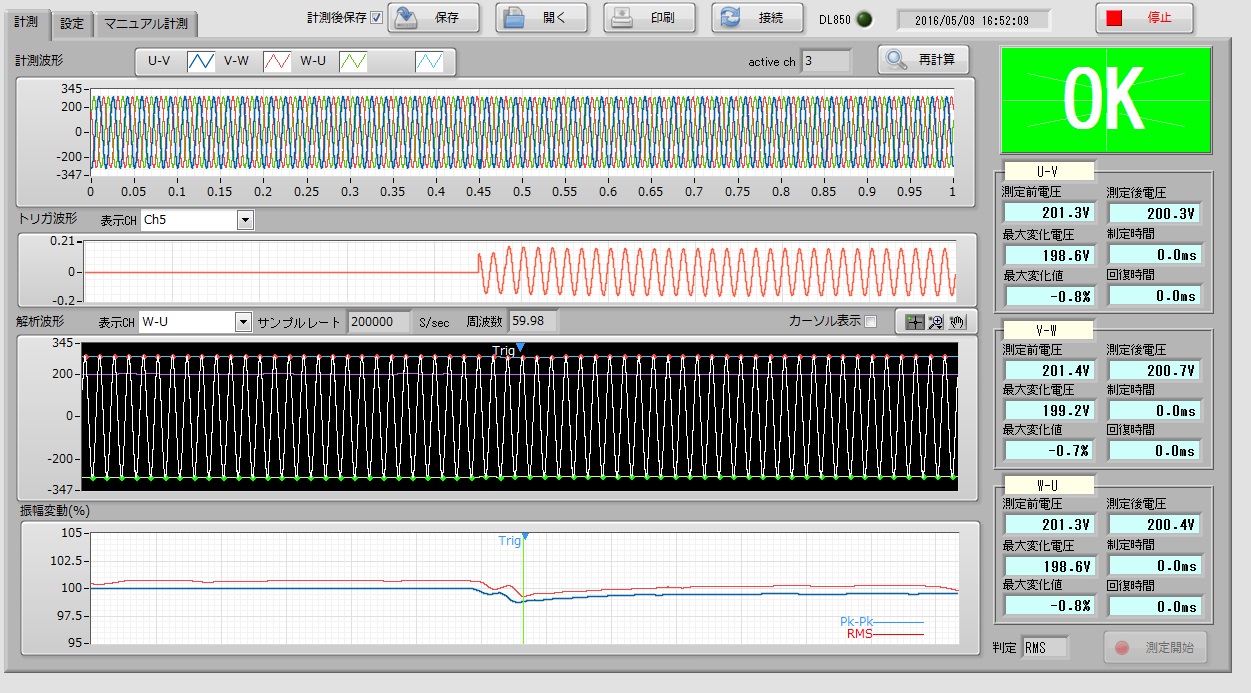
Task: Toggle the 計測後保存 checkbox
Action: (x=376, y=17)
